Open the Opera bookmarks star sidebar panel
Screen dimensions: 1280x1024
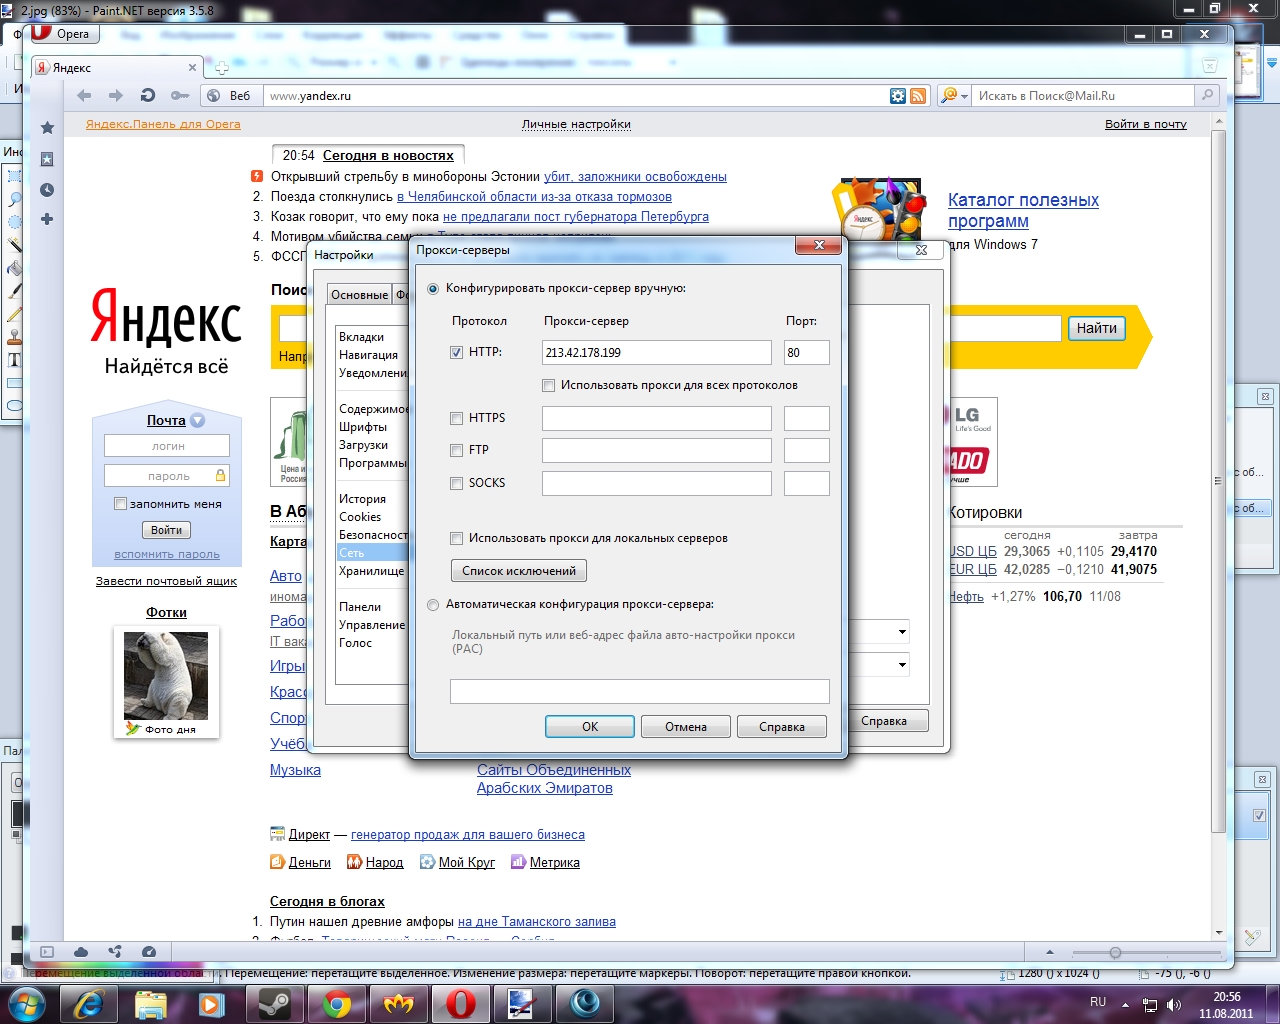coord(47,128)
